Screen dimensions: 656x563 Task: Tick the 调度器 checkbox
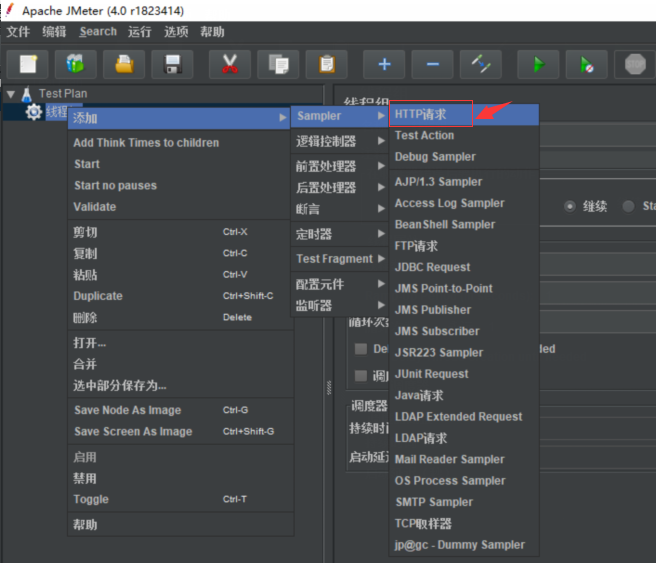coord(361,376)
